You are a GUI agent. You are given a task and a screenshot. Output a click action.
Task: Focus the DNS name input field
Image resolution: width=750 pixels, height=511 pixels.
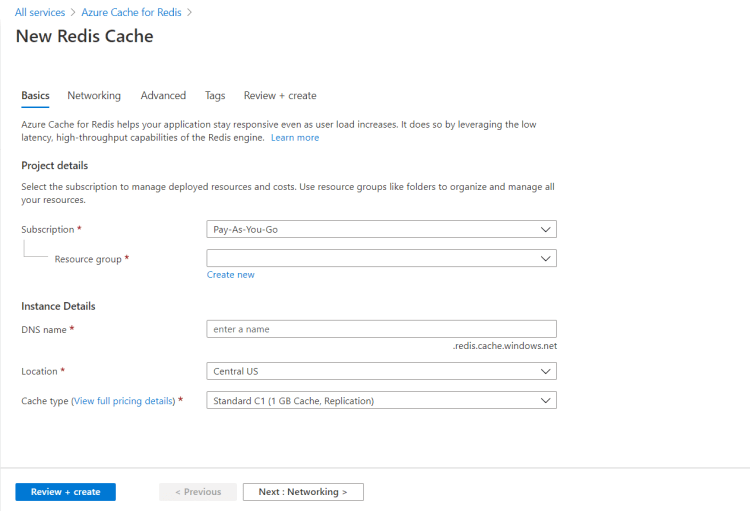[381, 329]
